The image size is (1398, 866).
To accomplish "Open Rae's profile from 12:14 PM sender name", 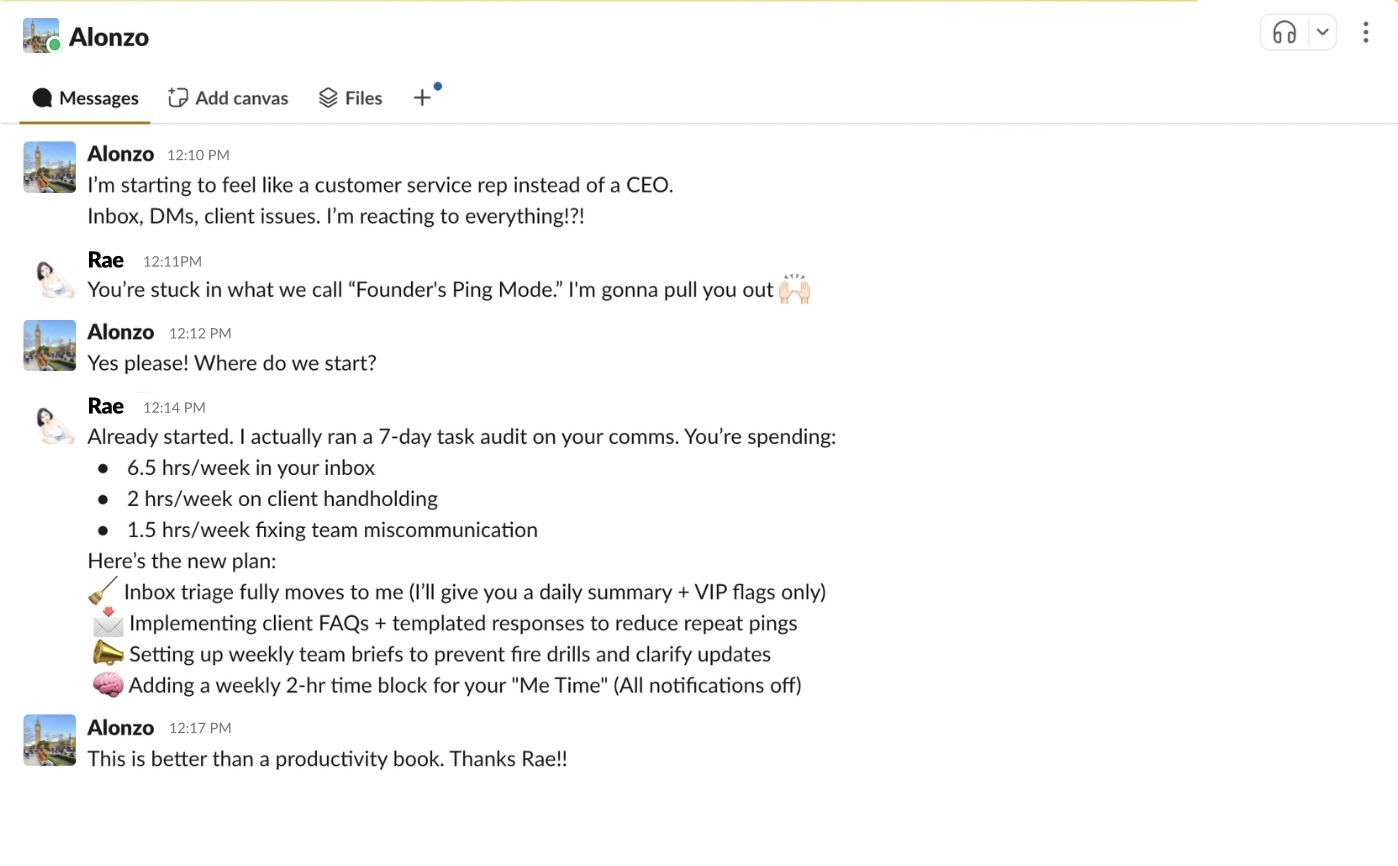I will [x=106, y=406].
